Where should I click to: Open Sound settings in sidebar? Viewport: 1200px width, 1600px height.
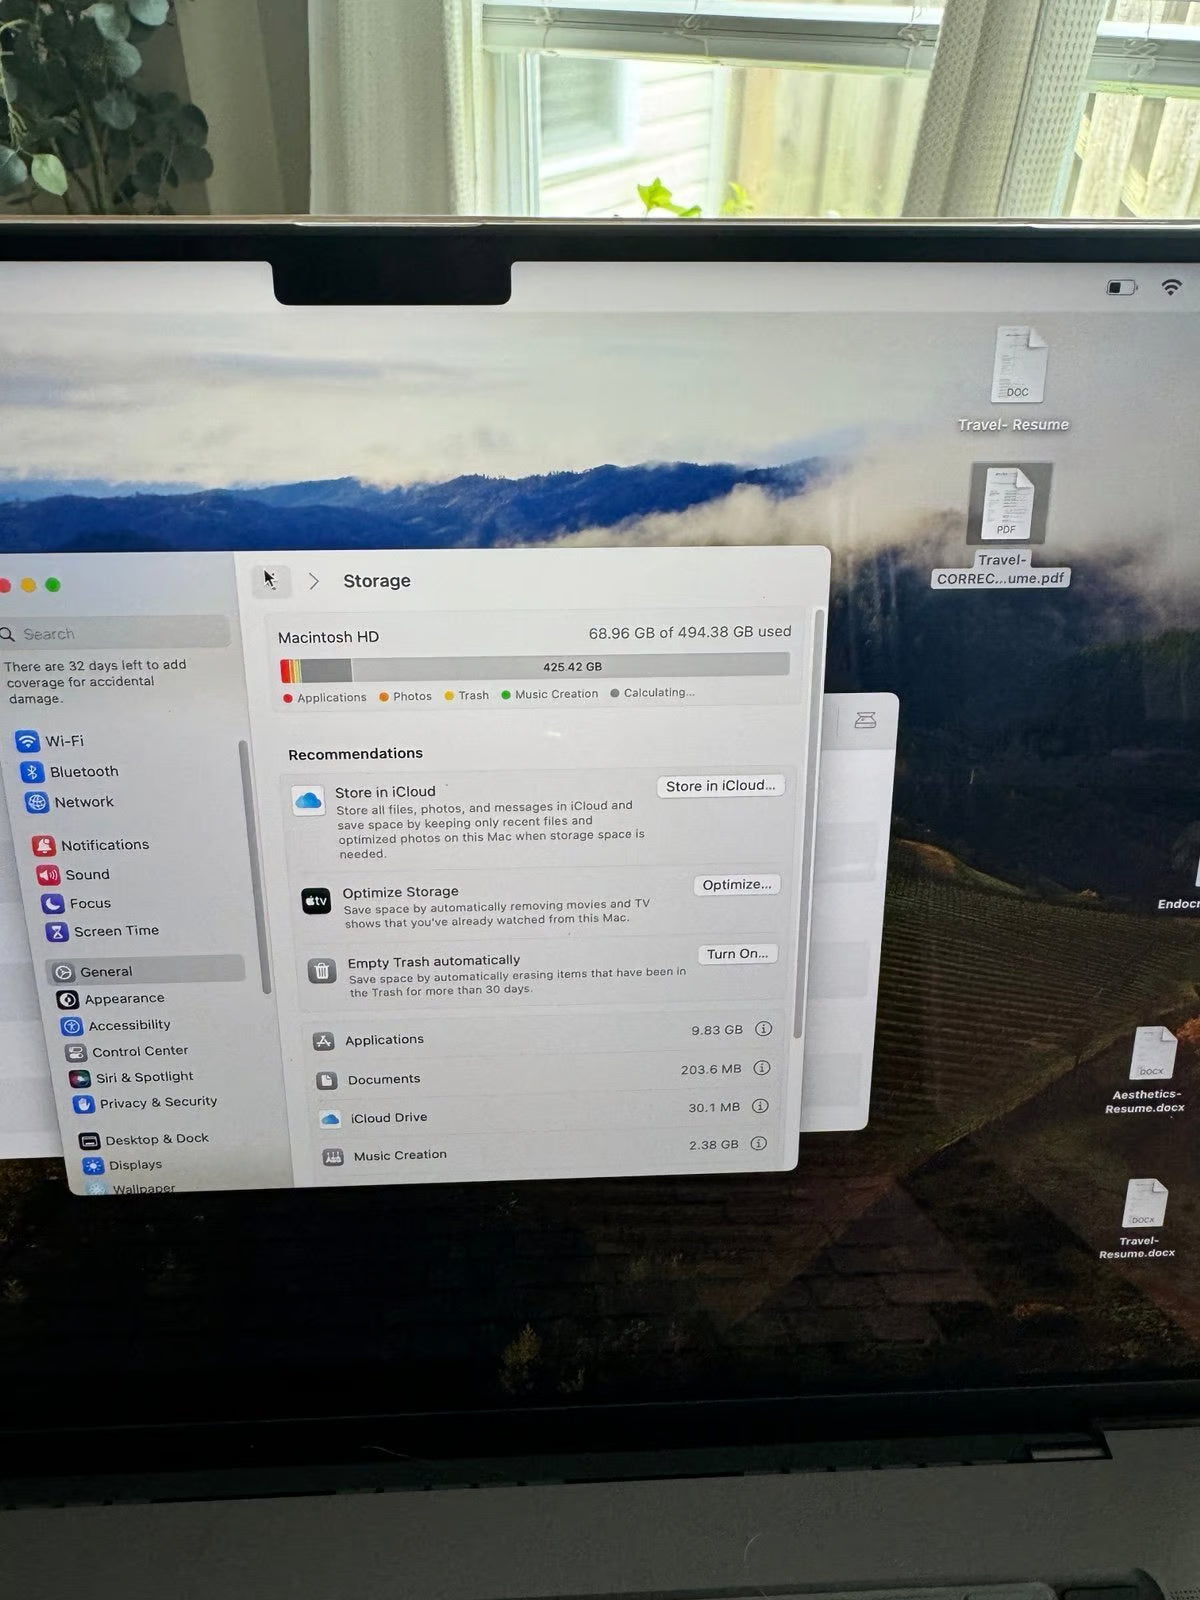(x=74, y=875)
